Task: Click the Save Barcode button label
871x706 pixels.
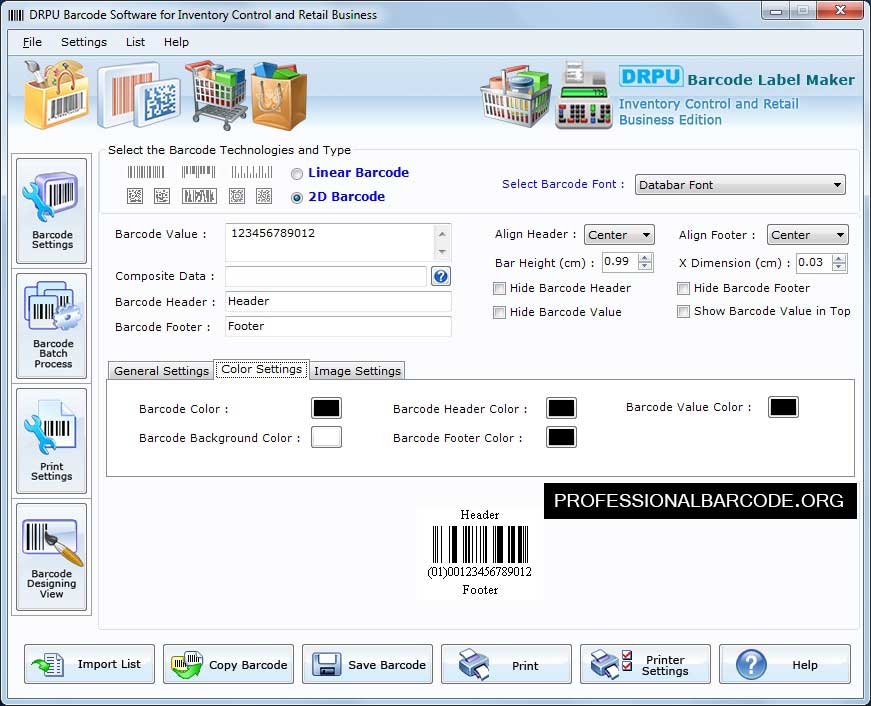Action: coord(387,665)
